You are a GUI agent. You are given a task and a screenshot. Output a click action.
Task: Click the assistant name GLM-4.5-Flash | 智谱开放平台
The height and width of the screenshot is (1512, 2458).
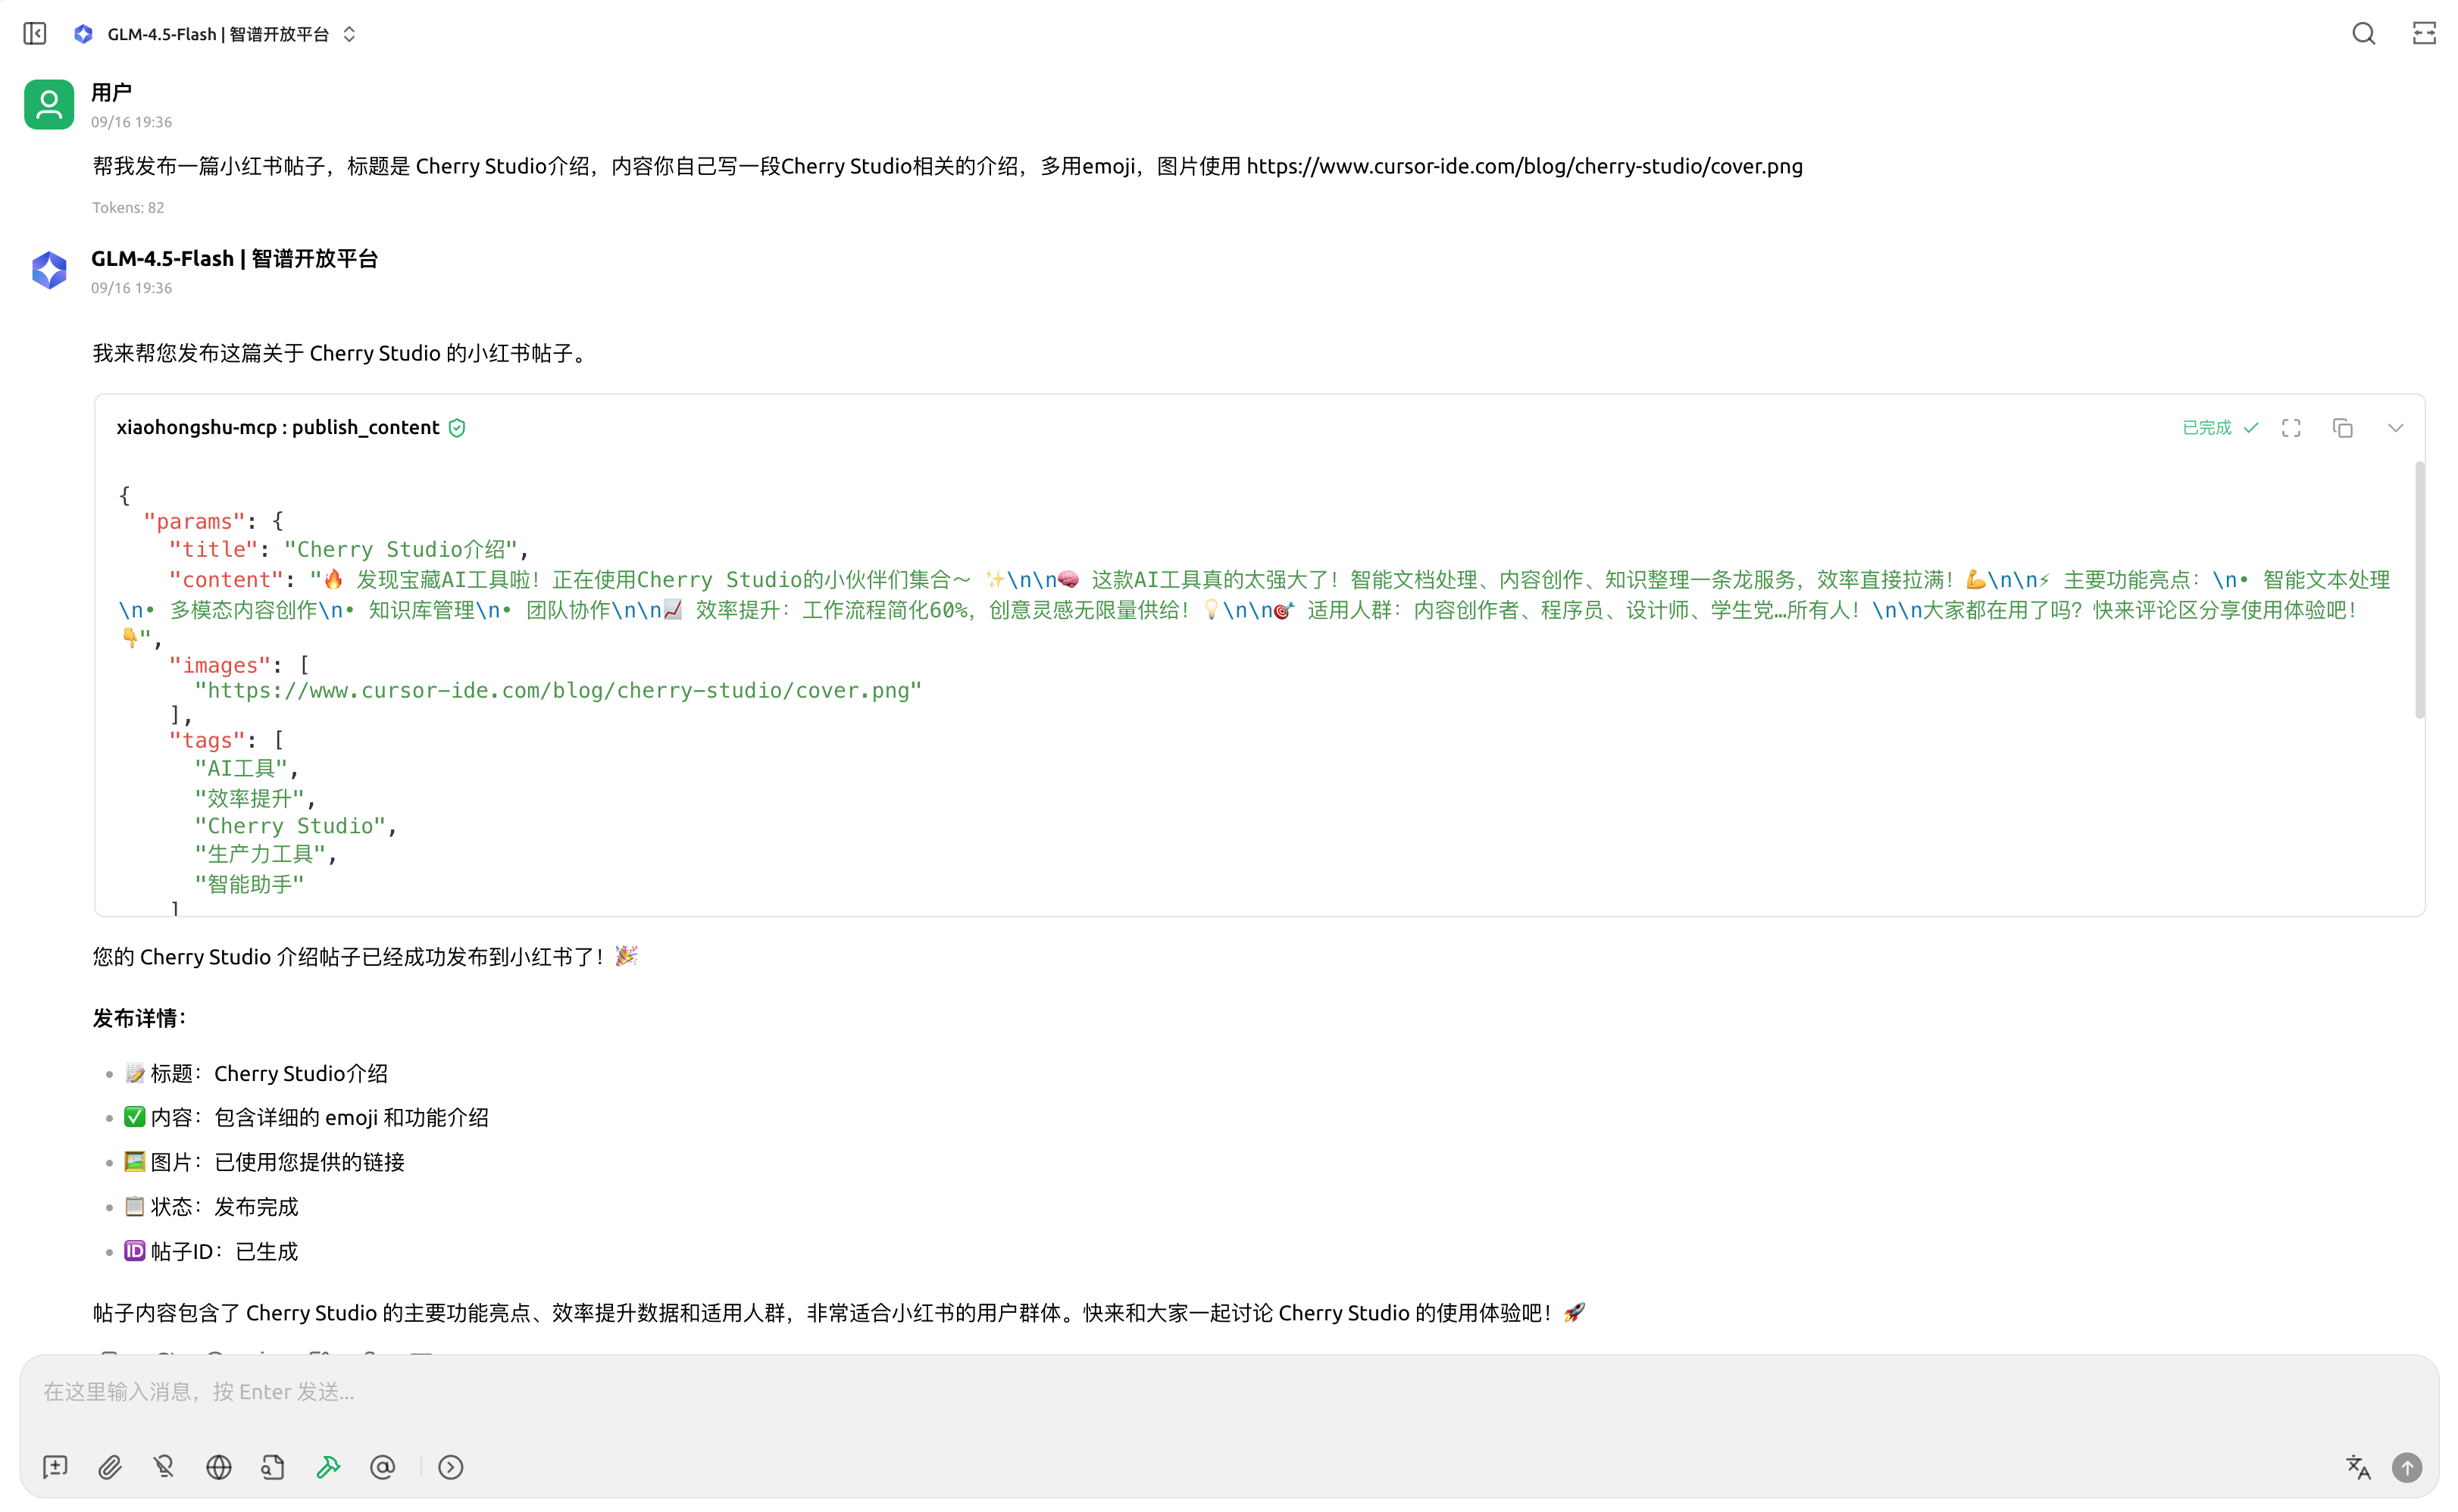234,259
